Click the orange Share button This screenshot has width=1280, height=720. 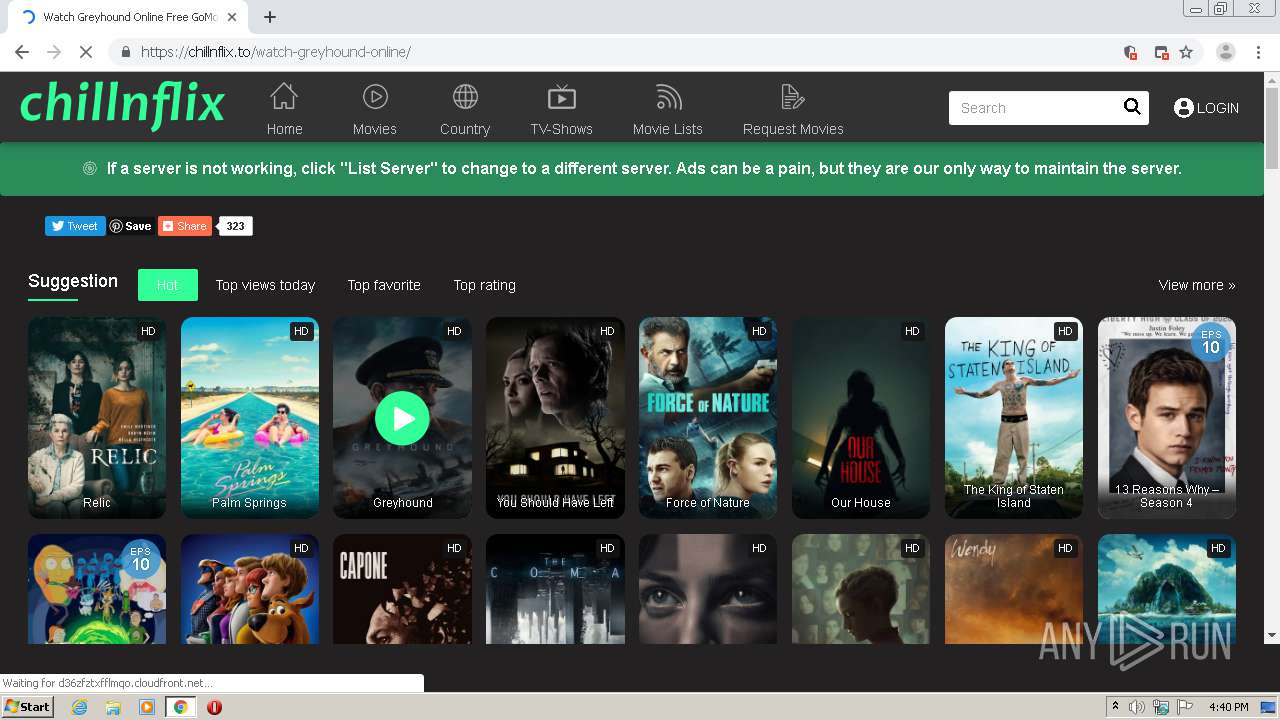point(185,226)
